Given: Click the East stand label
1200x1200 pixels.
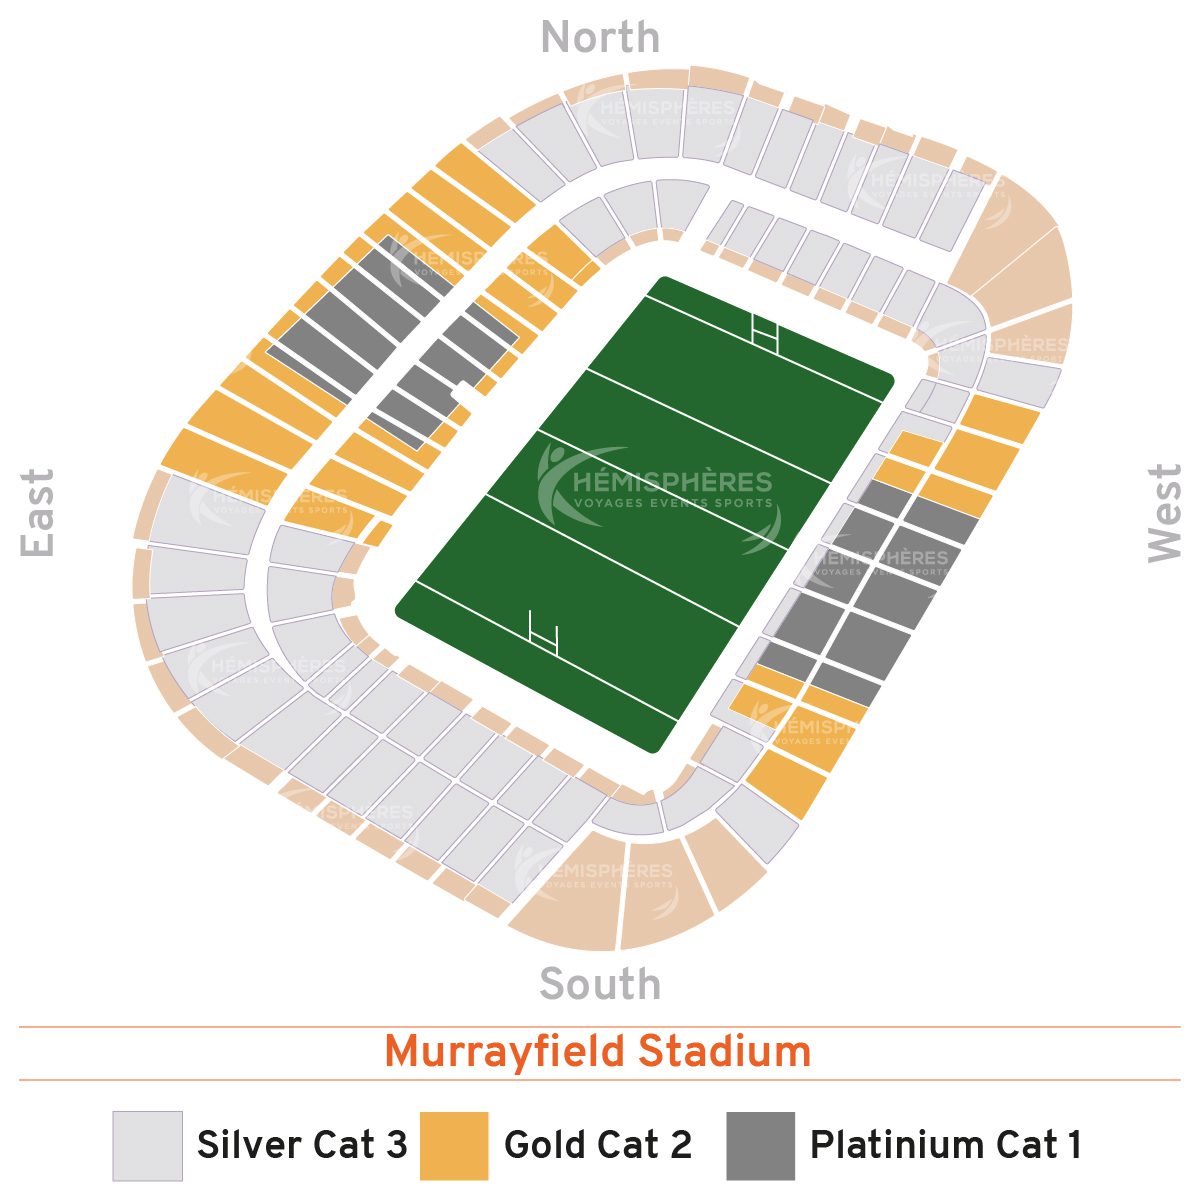Looking at the screenshot, I should [x=38, y=512].
